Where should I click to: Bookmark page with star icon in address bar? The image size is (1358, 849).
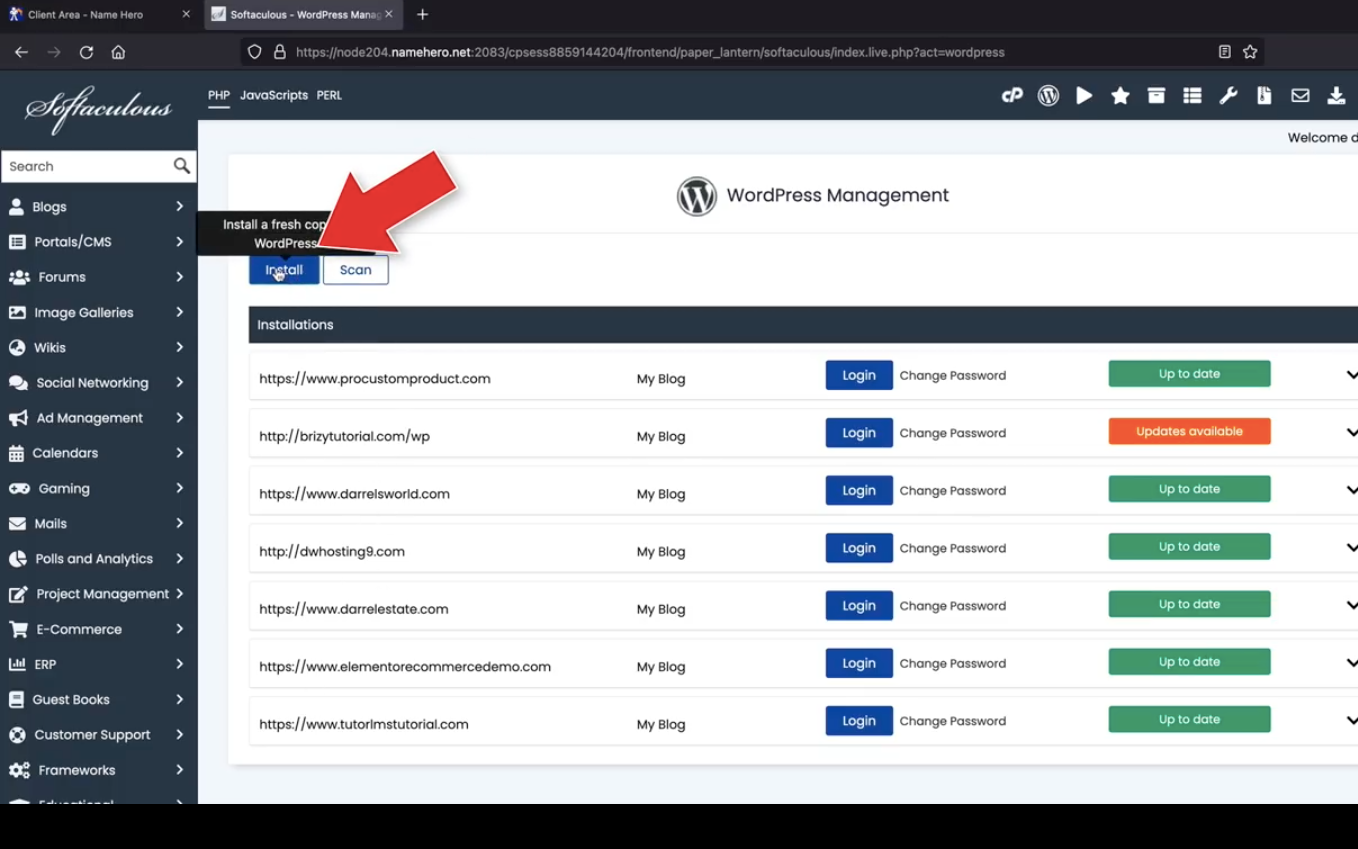point(1250,52)
